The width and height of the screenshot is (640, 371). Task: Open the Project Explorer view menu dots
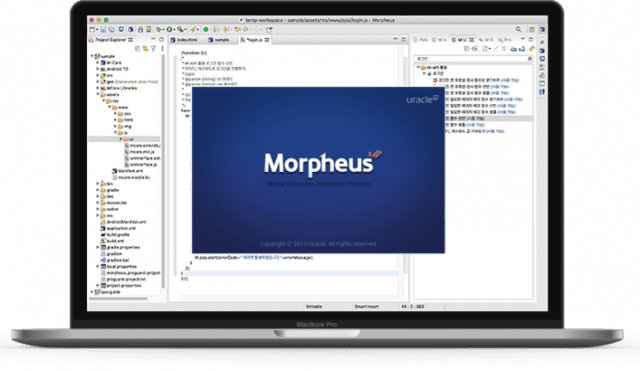tap(162, 49)
